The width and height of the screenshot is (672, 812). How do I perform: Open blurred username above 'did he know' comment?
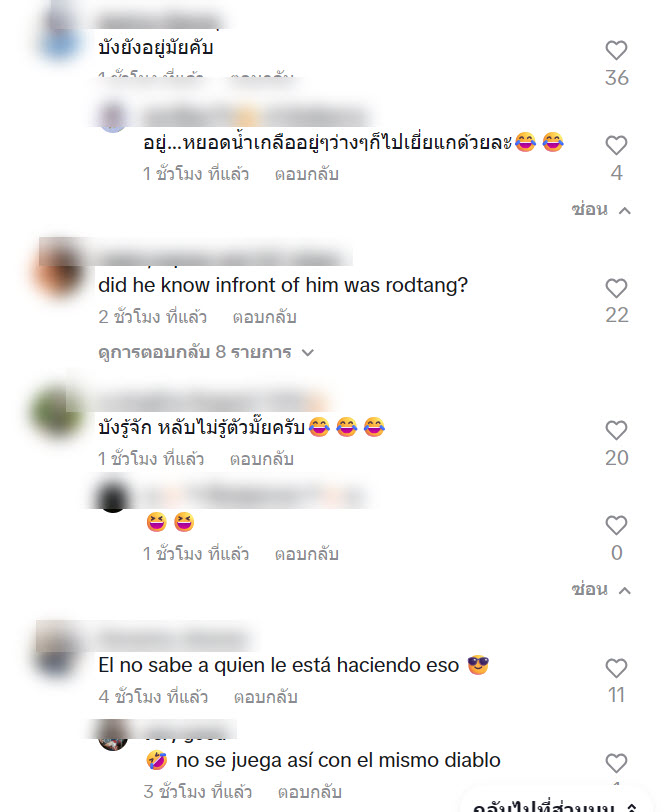(224, 256)
